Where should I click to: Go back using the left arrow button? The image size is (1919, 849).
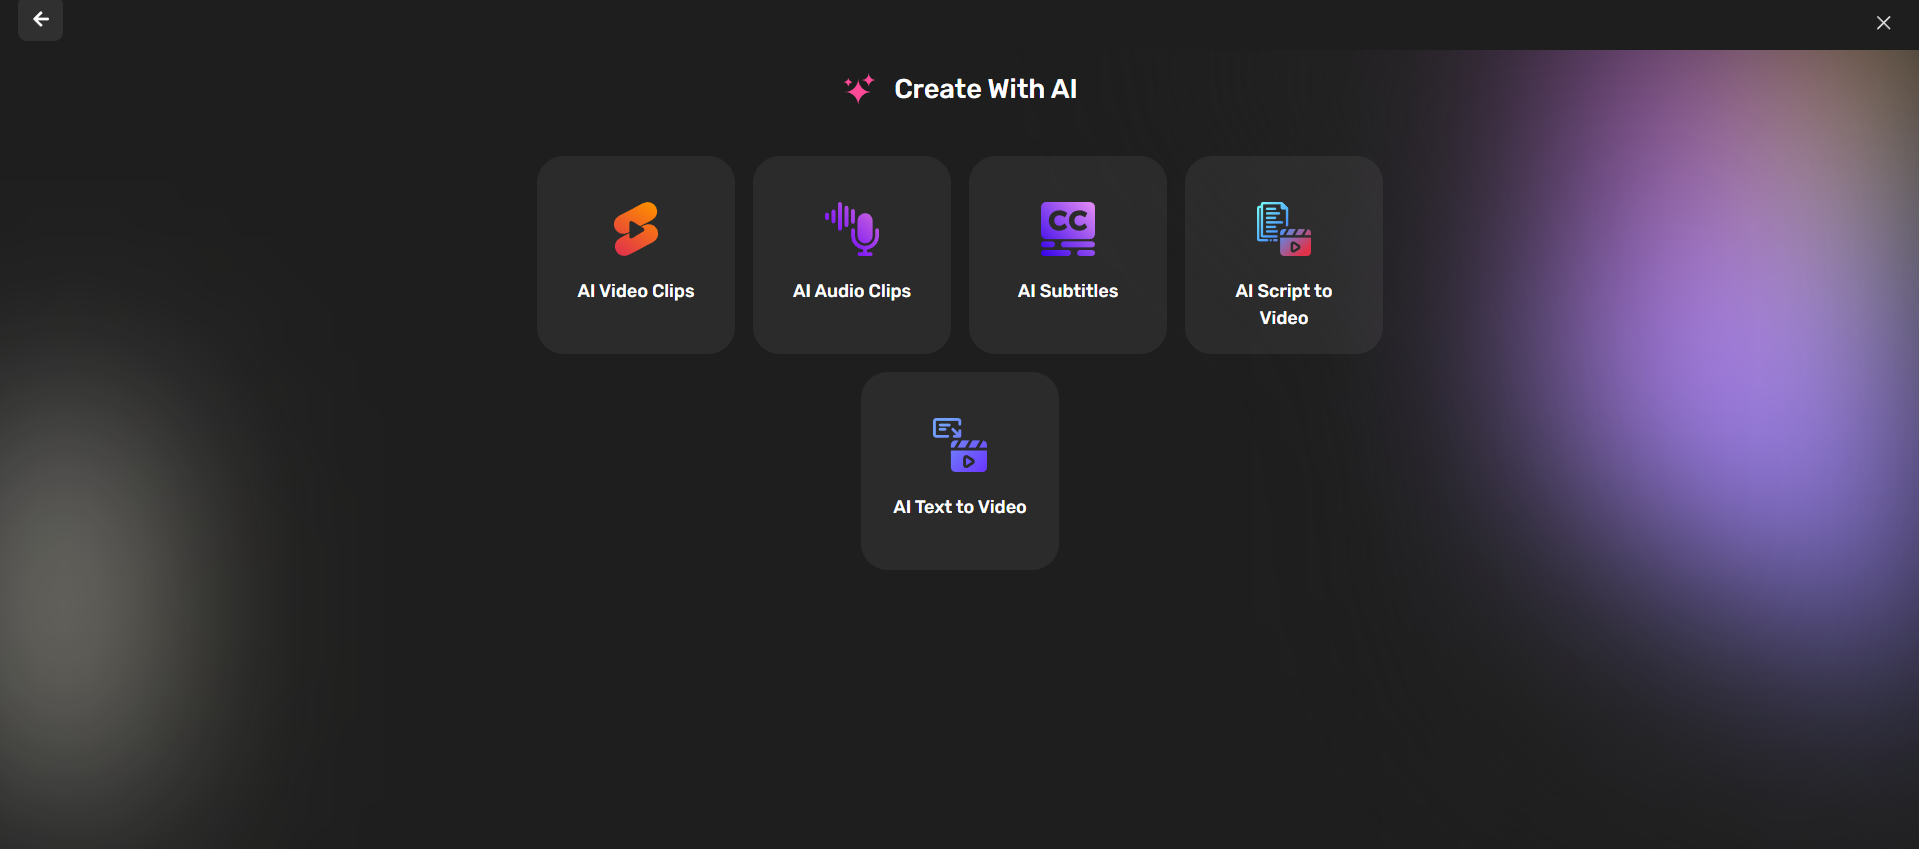[x=40, y=19]
